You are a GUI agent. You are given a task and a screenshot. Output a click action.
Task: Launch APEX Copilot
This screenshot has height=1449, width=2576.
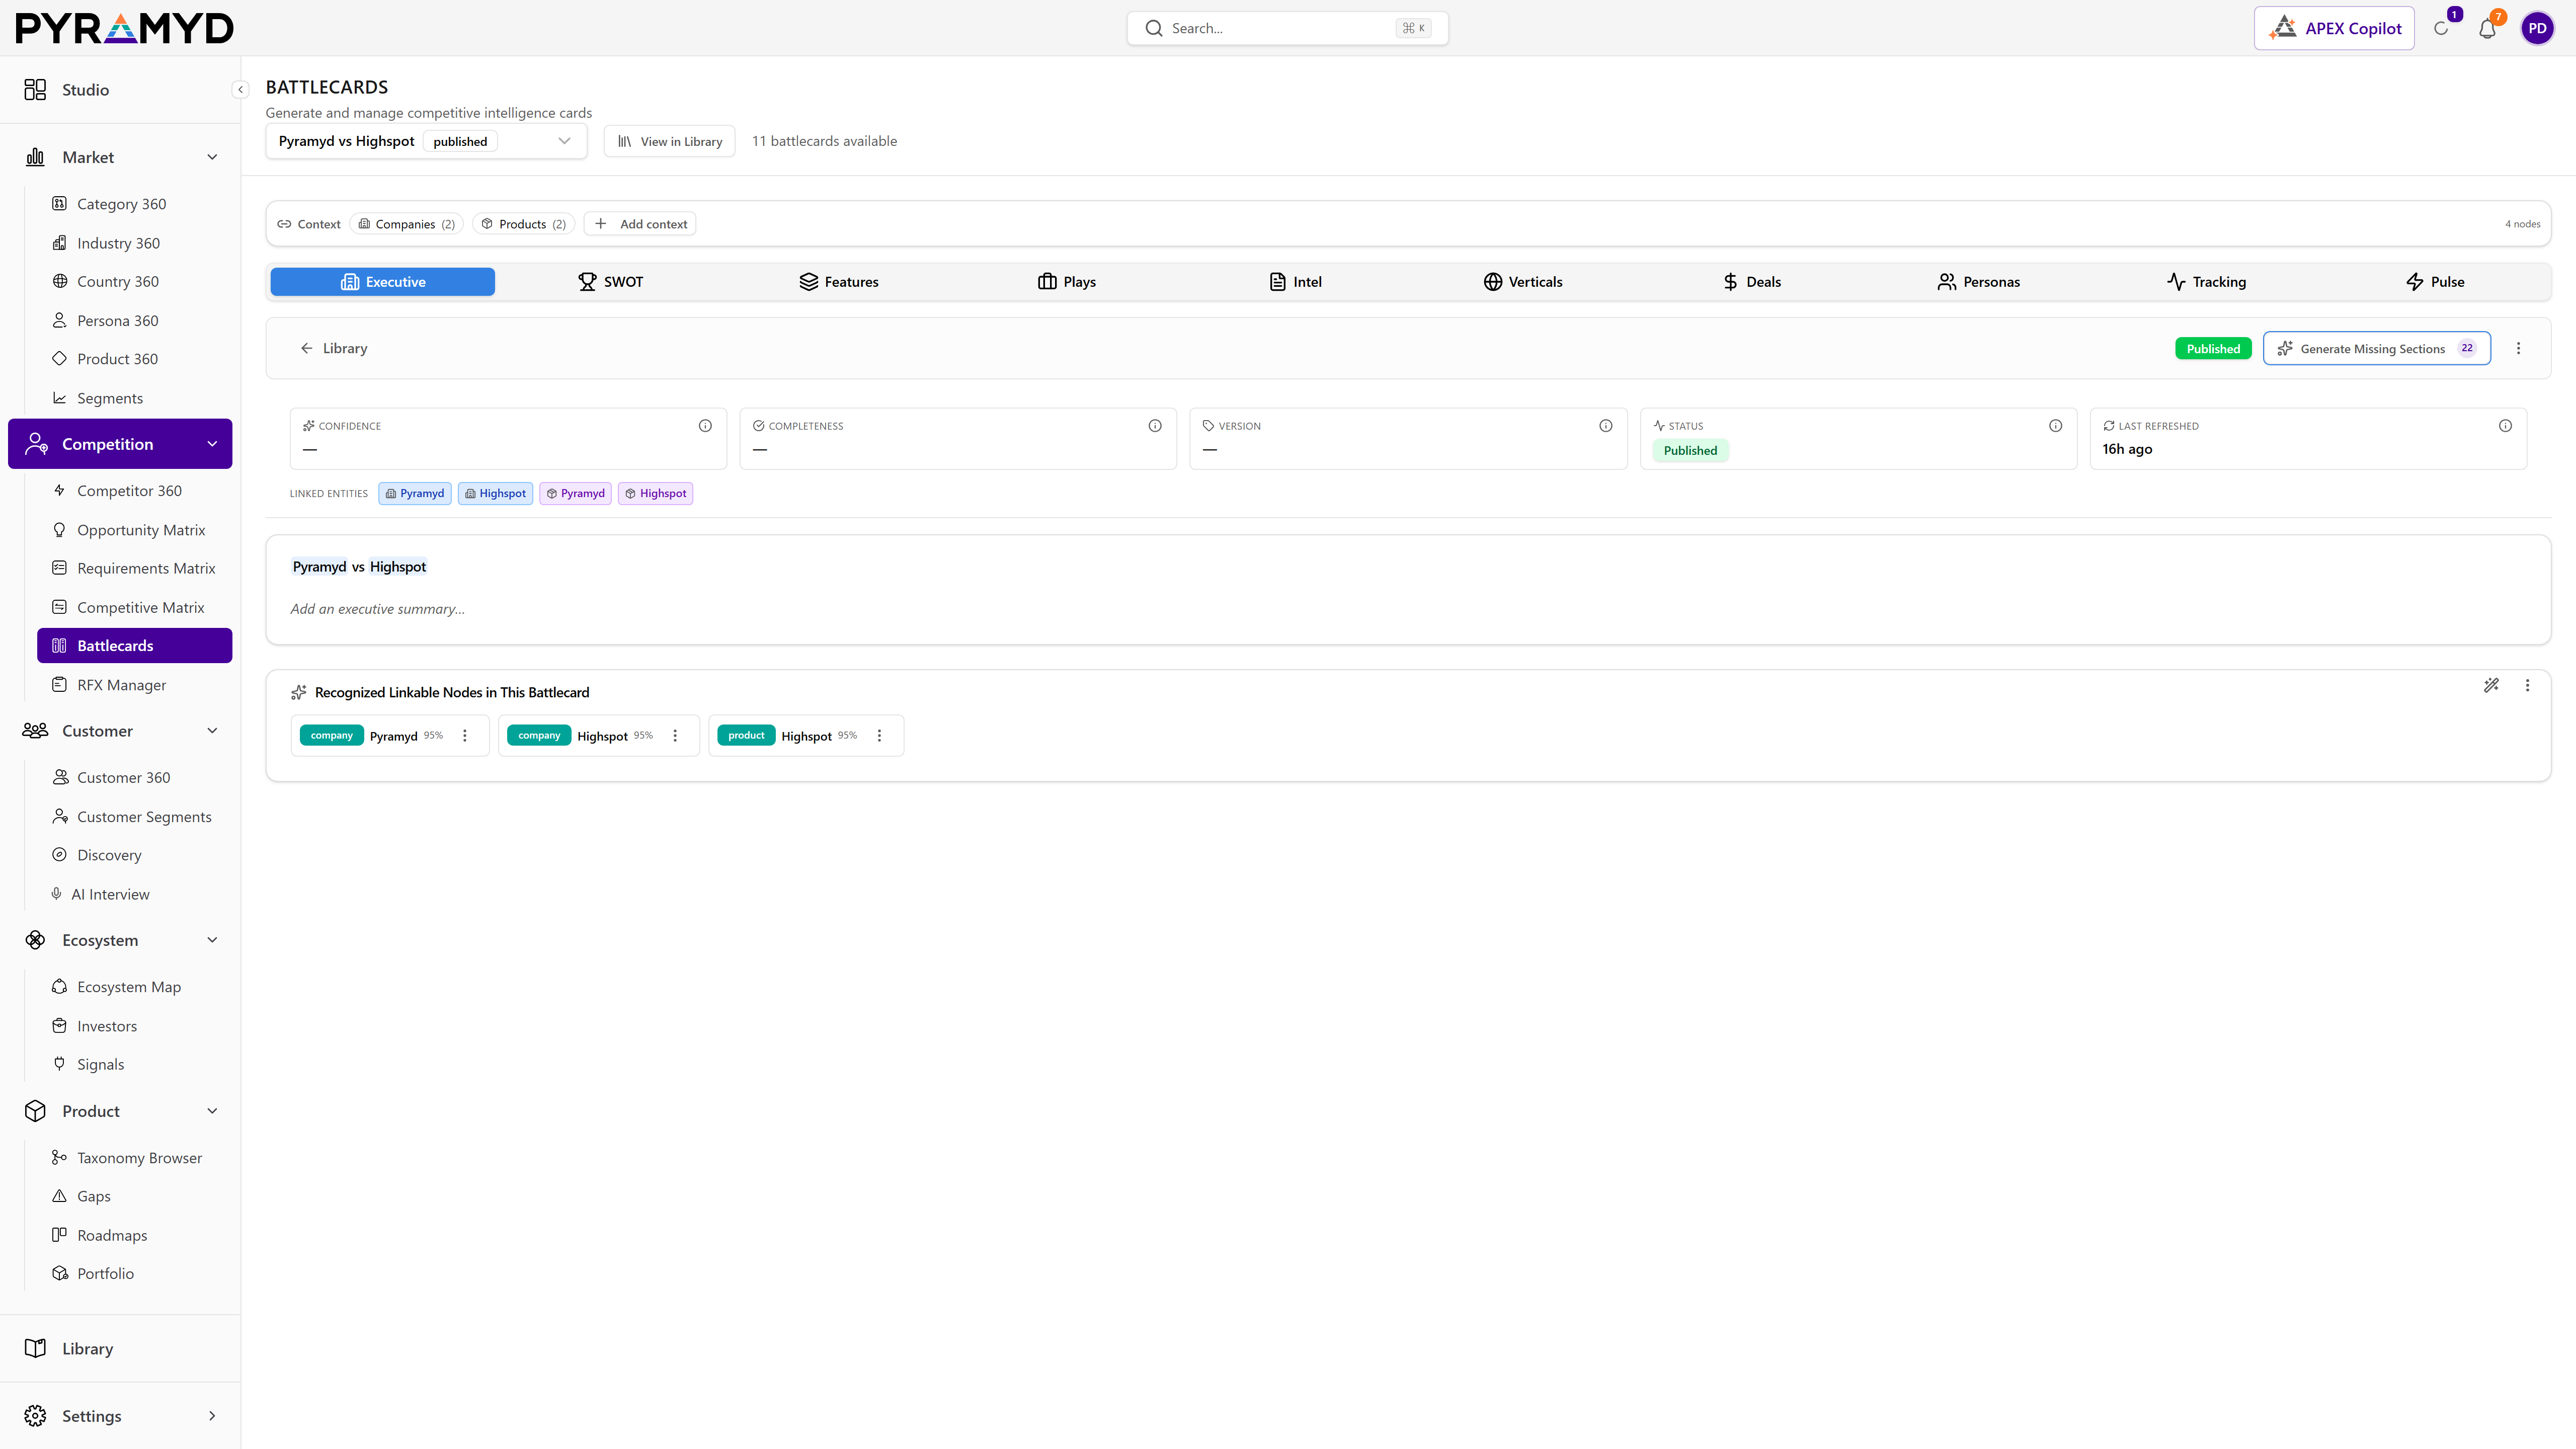2334,28
